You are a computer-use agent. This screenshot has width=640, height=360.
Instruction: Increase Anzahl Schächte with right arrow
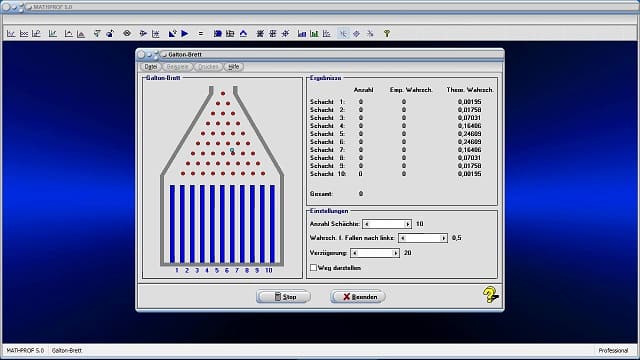click(x=407, y=224)
